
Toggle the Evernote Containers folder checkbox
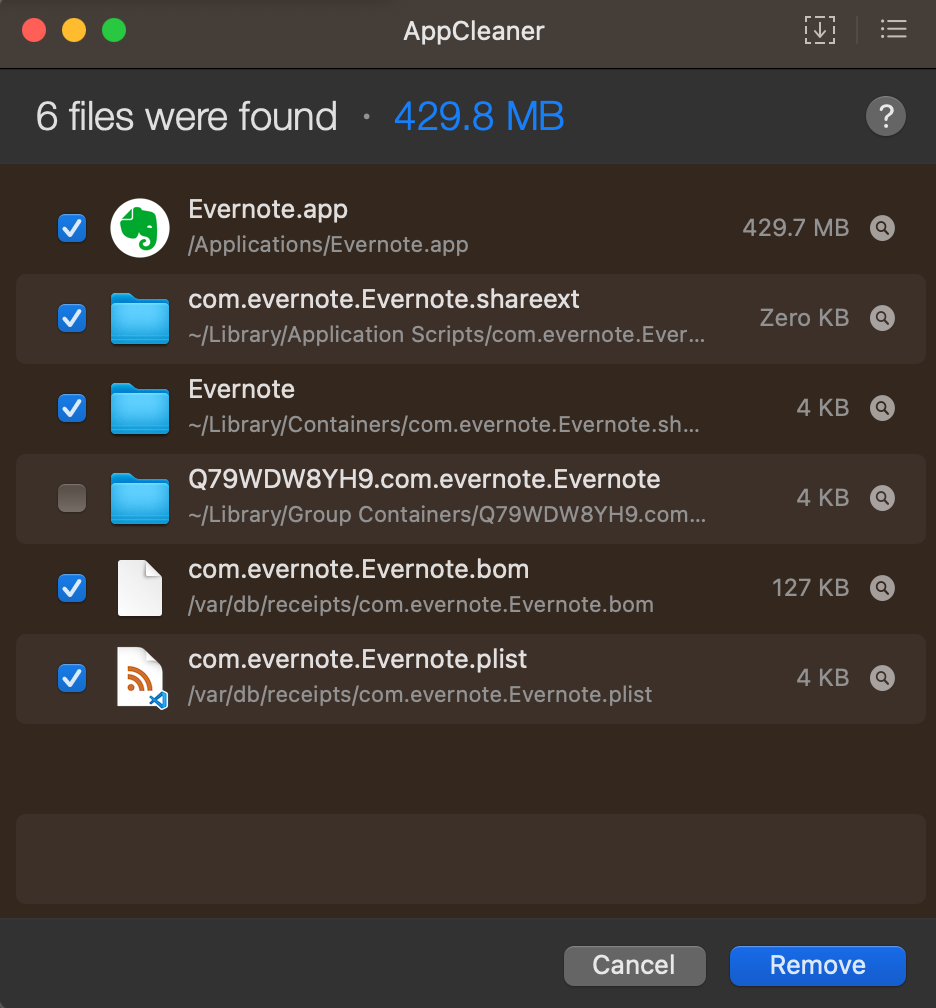(72, 408)
